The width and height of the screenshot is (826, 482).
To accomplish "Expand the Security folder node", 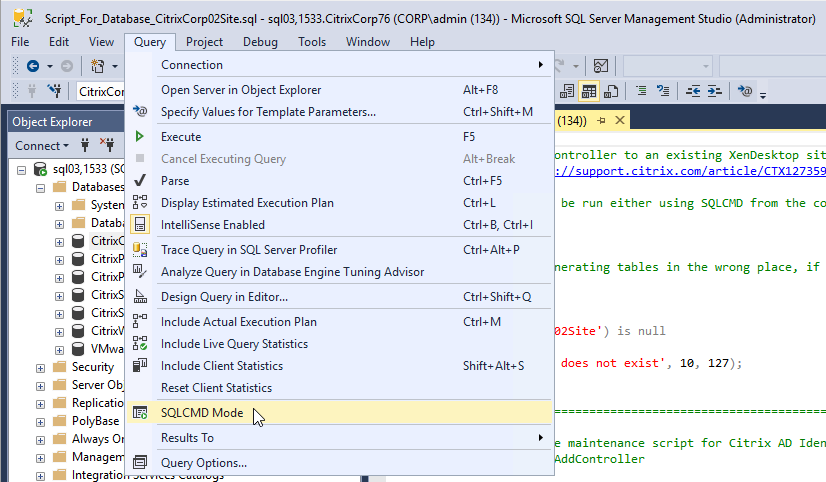I will (x=41, y=368).
